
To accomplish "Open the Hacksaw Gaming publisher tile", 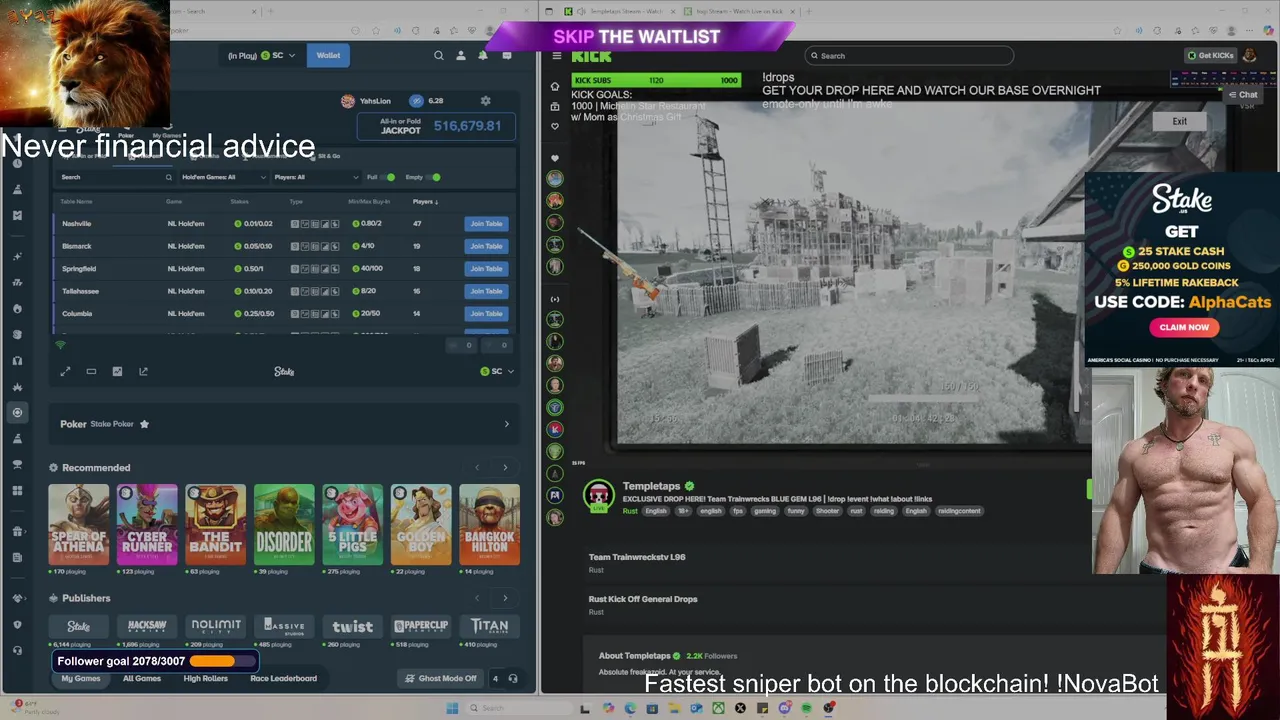I will click(147, 626).
